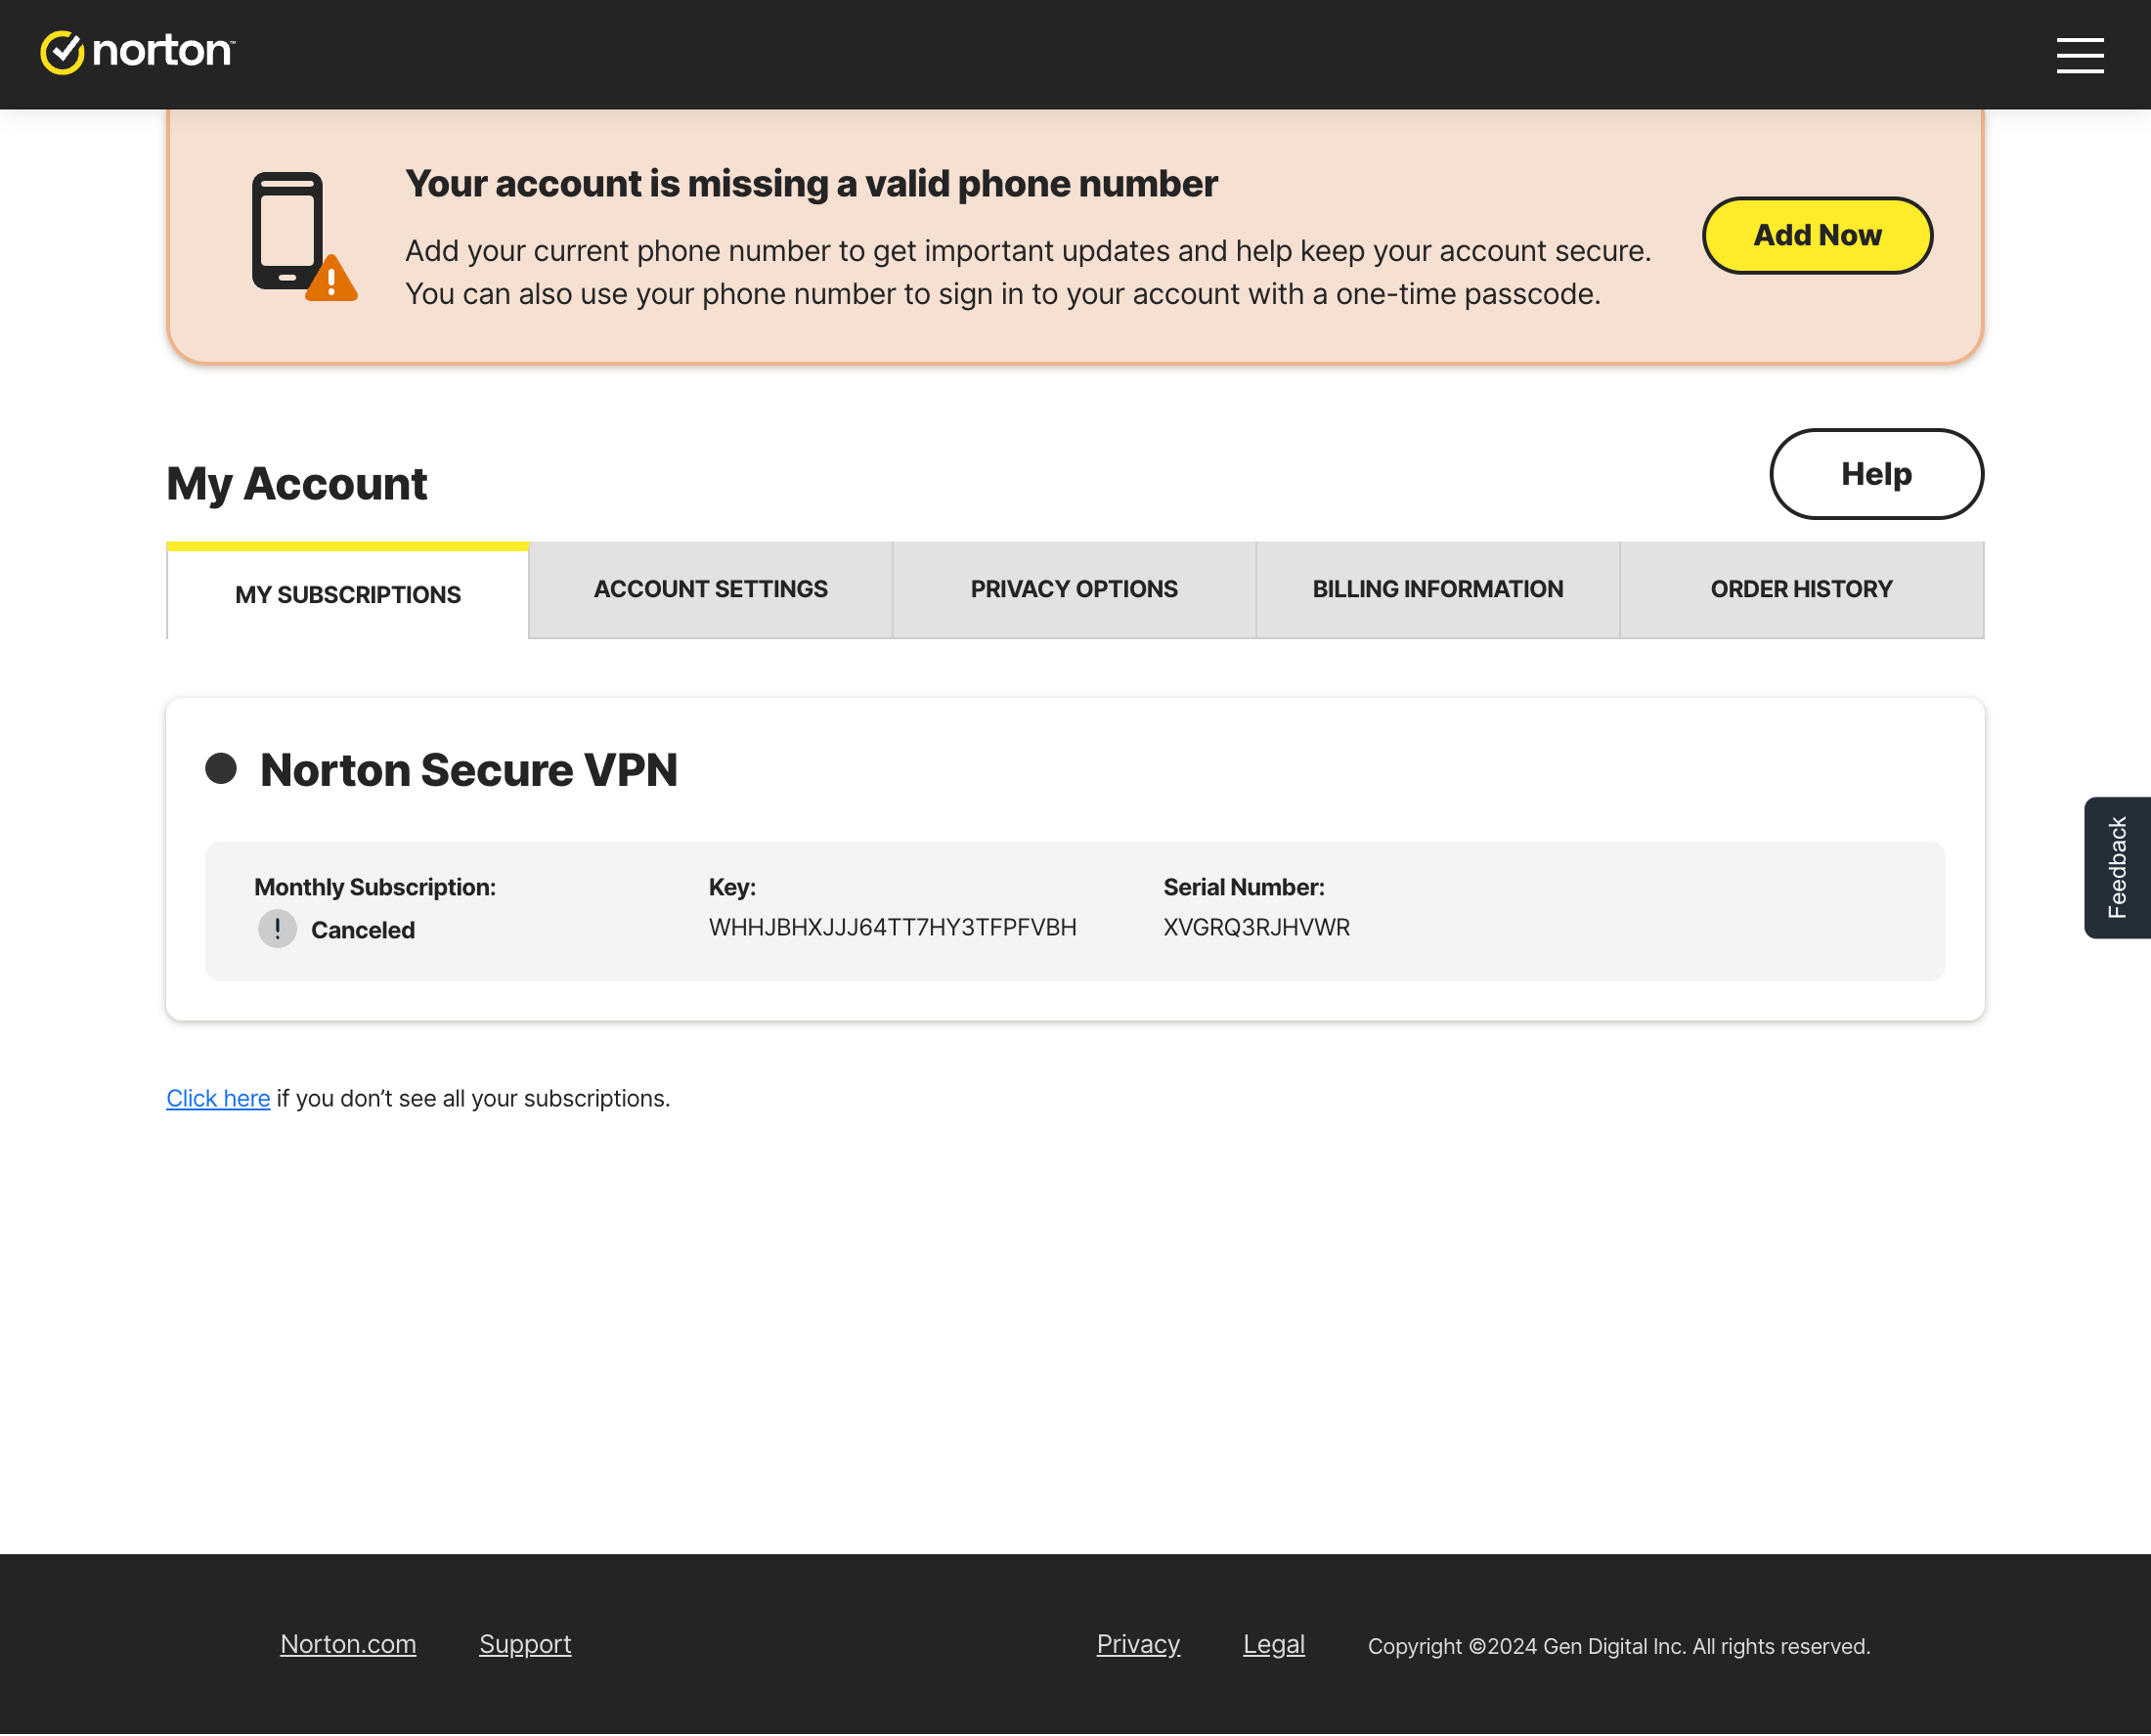Click the Norton logo in header

tap(137, 52)
